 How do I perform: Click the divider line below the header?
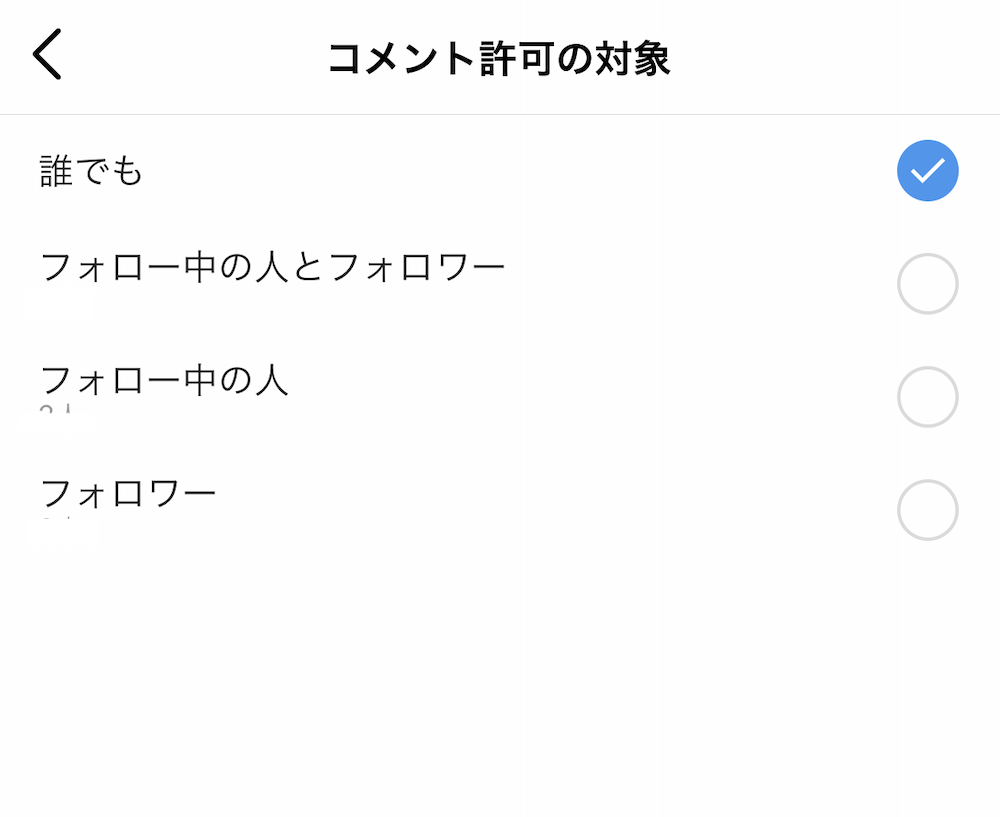(500, 115)
